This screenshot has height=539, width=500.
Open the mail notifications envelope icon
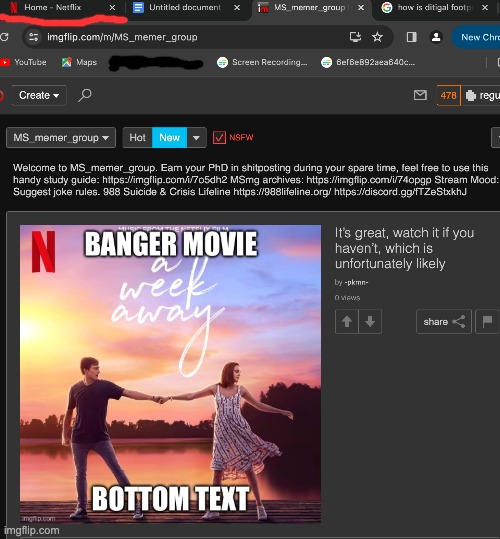(x=420, y=95)
